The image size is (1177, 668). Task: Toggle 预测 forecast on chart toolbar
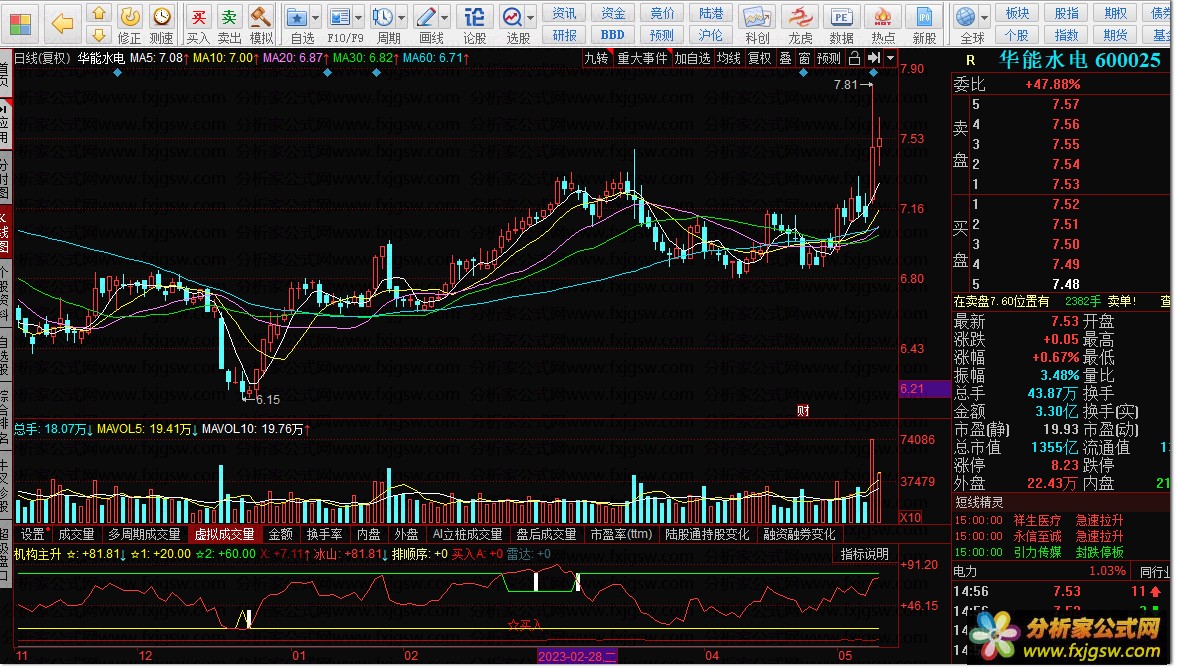click(x=829, y=59)
